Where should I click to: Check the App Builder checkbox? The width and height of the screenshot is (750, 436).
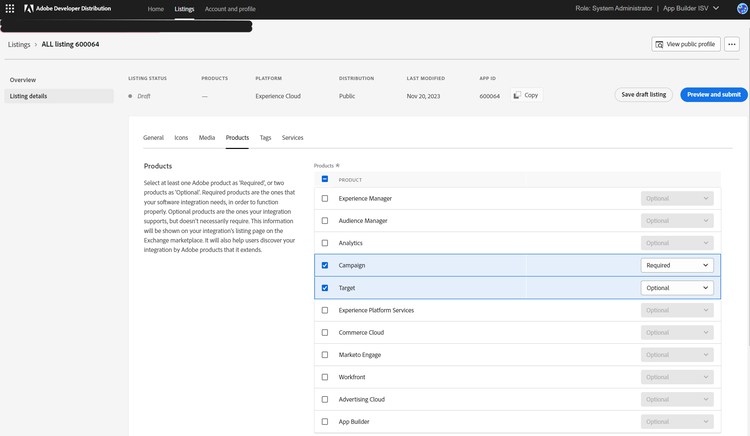pos(325,422)
